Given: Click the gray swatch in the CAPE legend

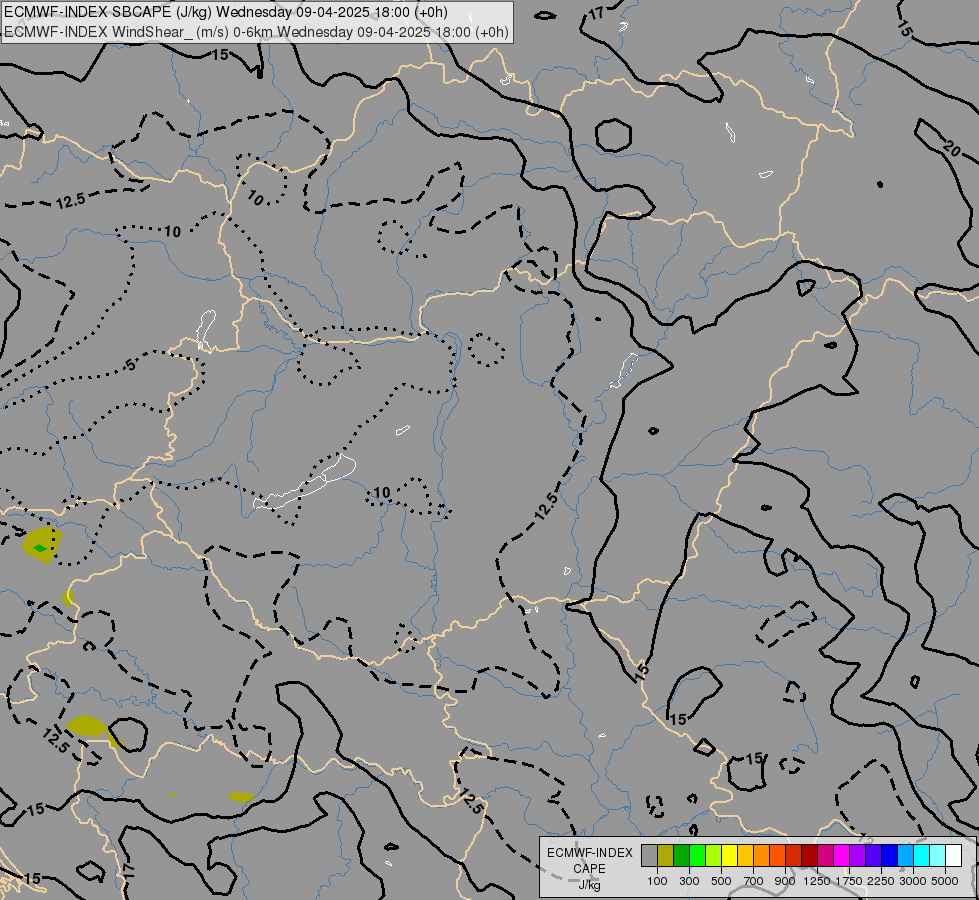Looking at the screenshot, I should tap(649, 855).
